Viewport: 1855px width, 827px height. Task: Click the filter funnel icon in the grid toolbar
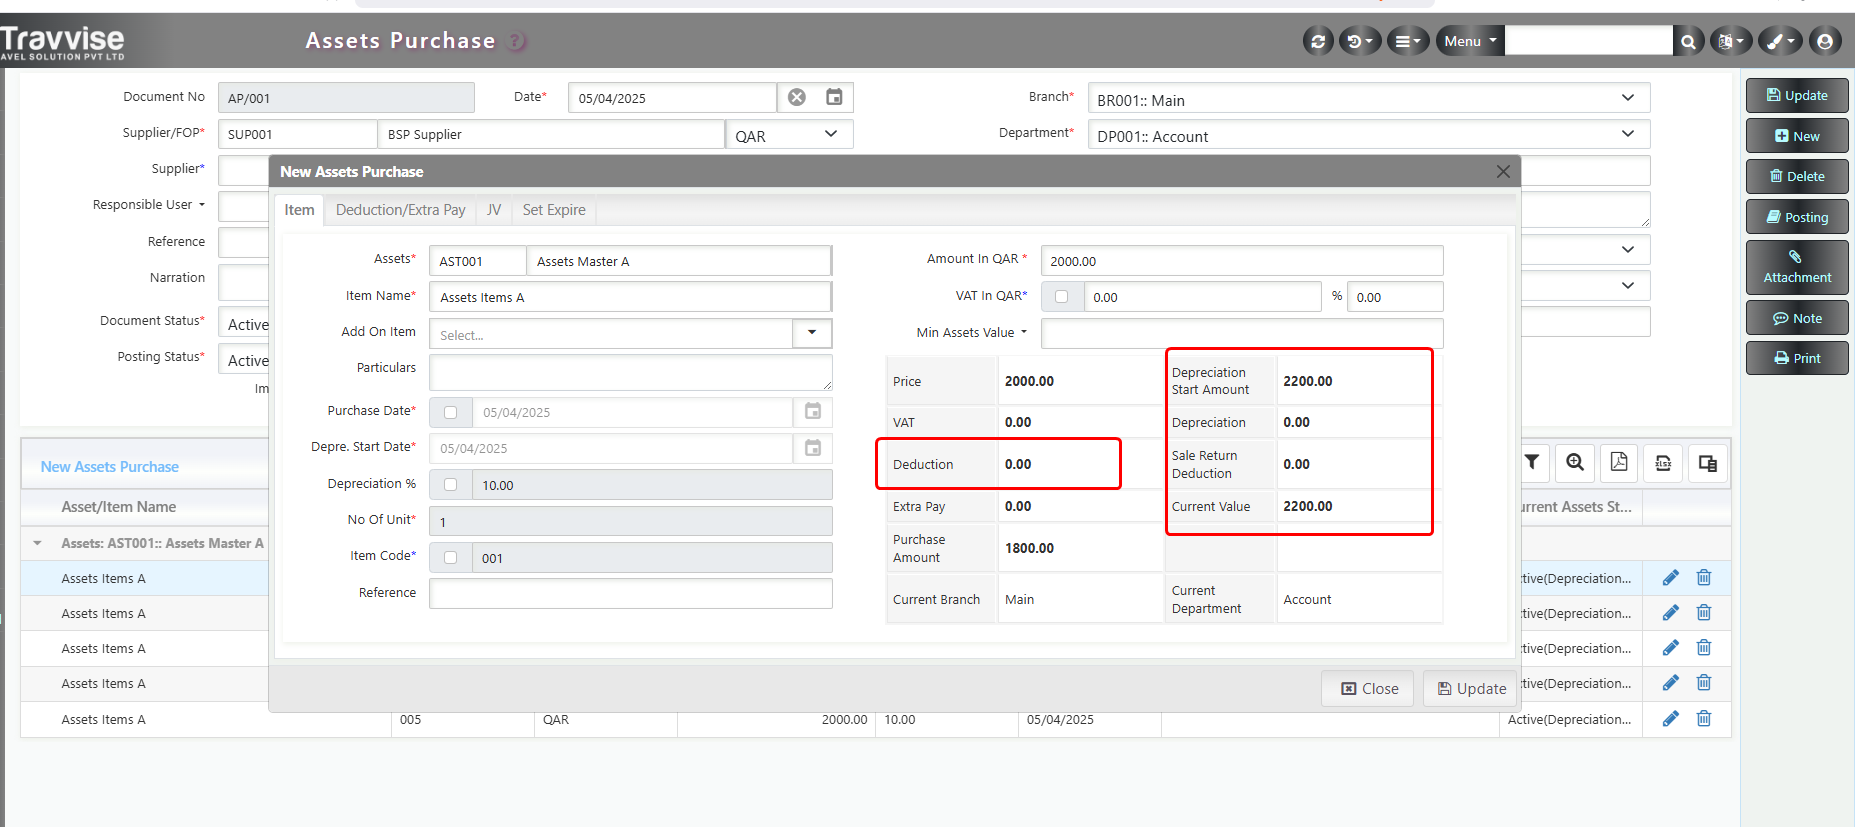click(1532, 462)
